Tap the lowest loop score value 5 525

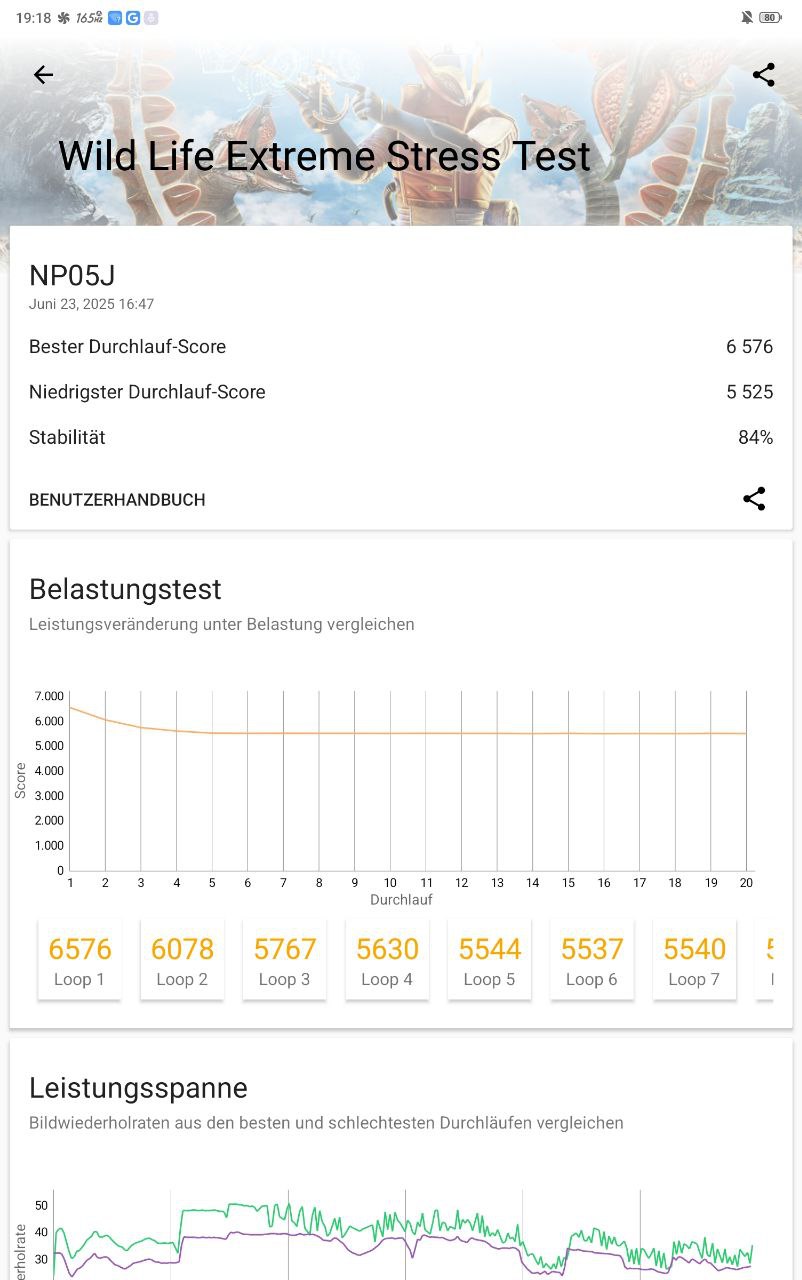750,392
